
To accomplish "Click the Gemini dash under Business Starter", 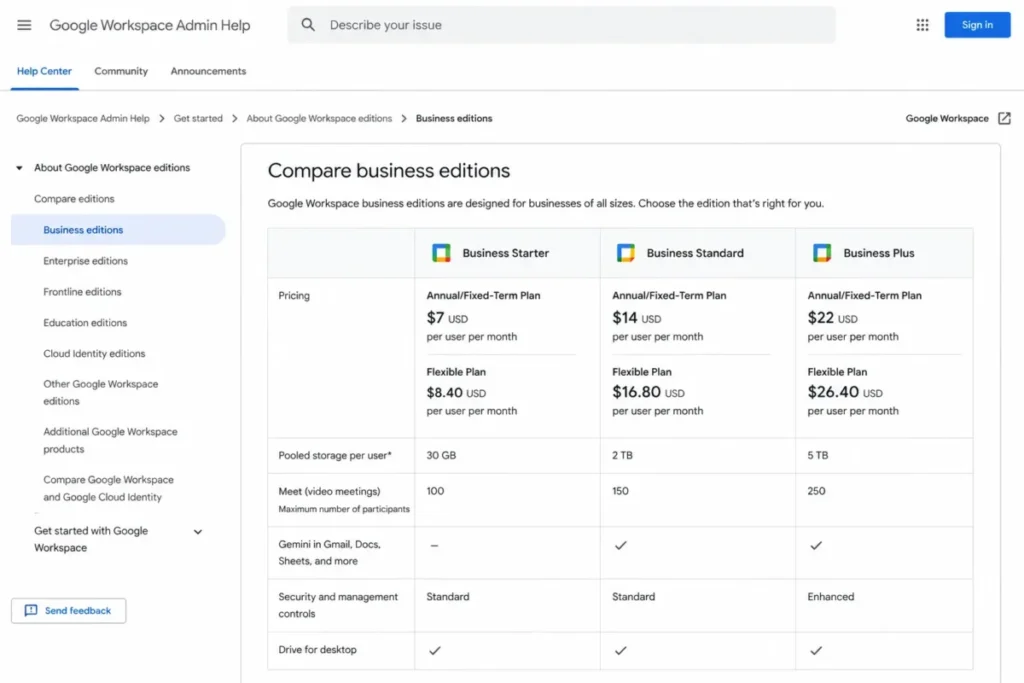I will pos(434,545).
